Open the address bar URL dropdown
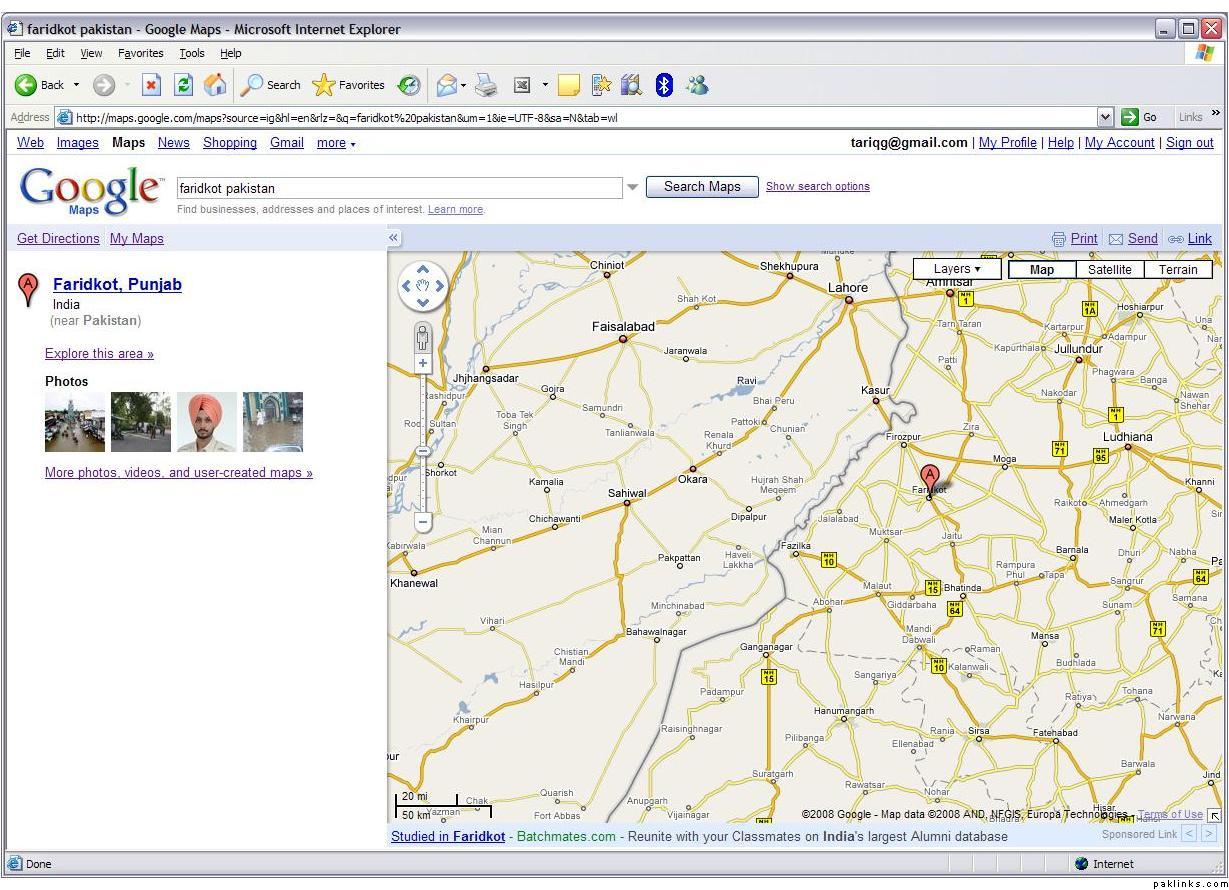The width and height of the screenshot is (1229, 890). coord(1105,117)
